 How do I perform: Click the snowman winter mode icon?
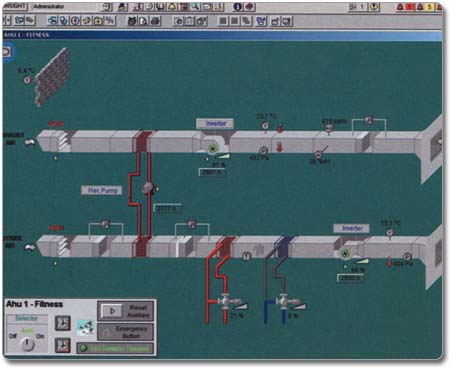click(x=86, y=328)
